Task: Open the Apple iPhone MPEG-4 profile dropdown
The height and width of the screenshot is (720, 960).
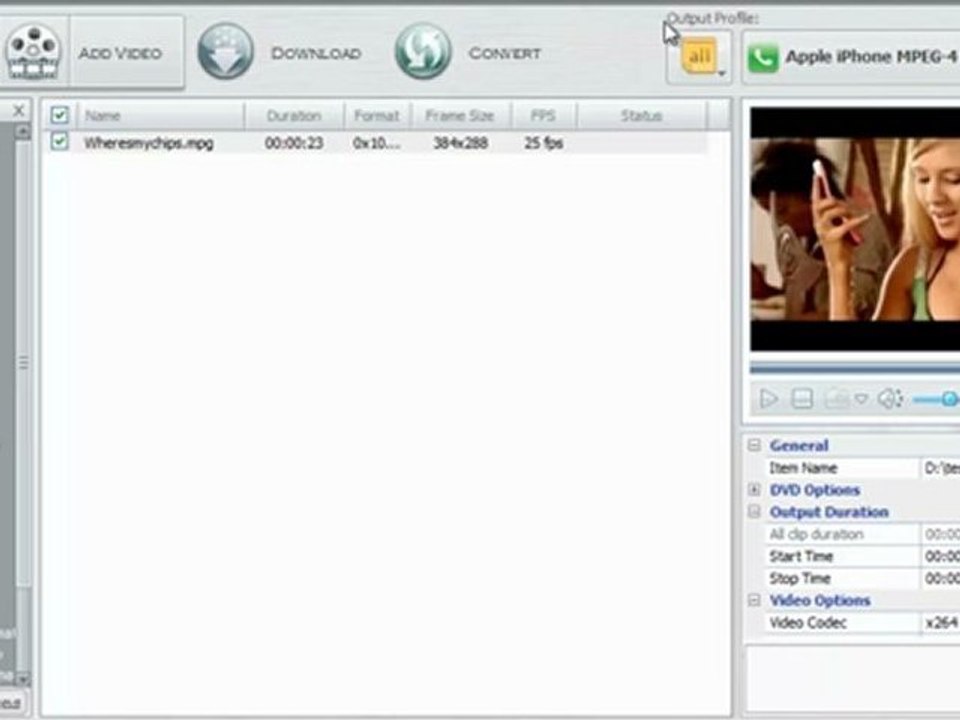Action: tap(851, 58)
